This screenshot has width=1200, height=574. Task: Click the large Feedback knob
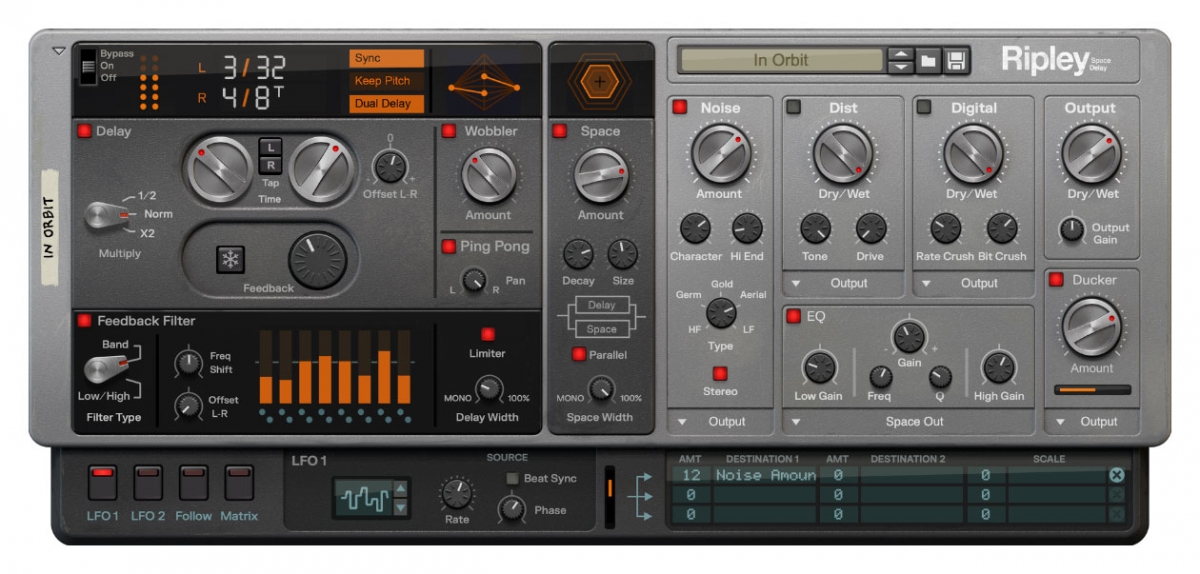[317, 261]
